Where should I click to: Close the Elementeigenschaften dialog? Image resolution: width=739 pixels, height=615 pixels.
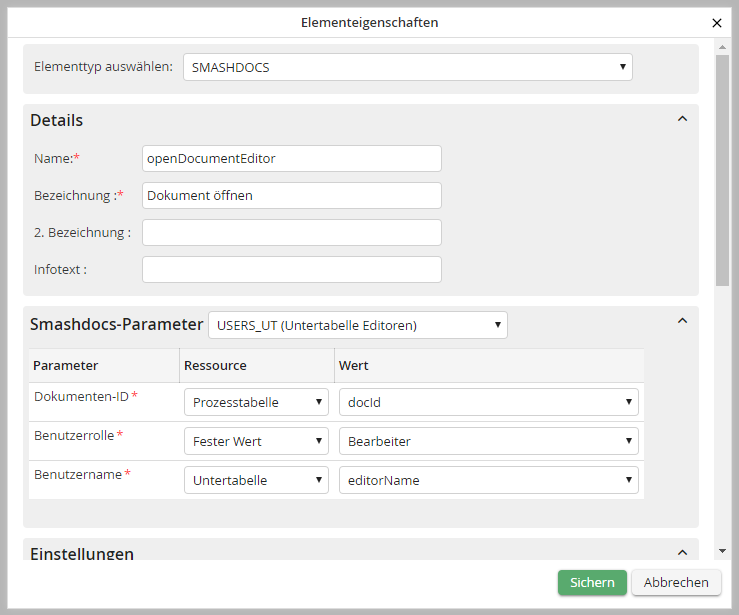716,22
